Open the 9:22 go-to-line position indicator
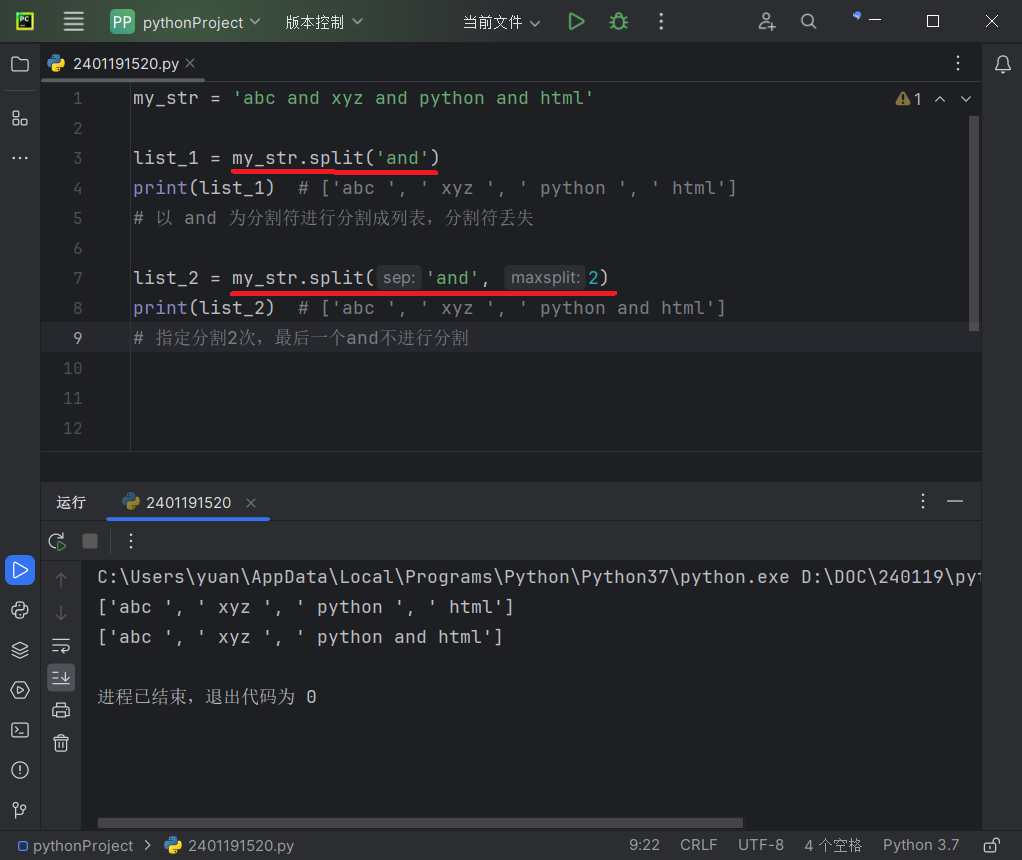The width and height of the screenshot is (1022, 860). pyautogui.click(x=644, y=845)
